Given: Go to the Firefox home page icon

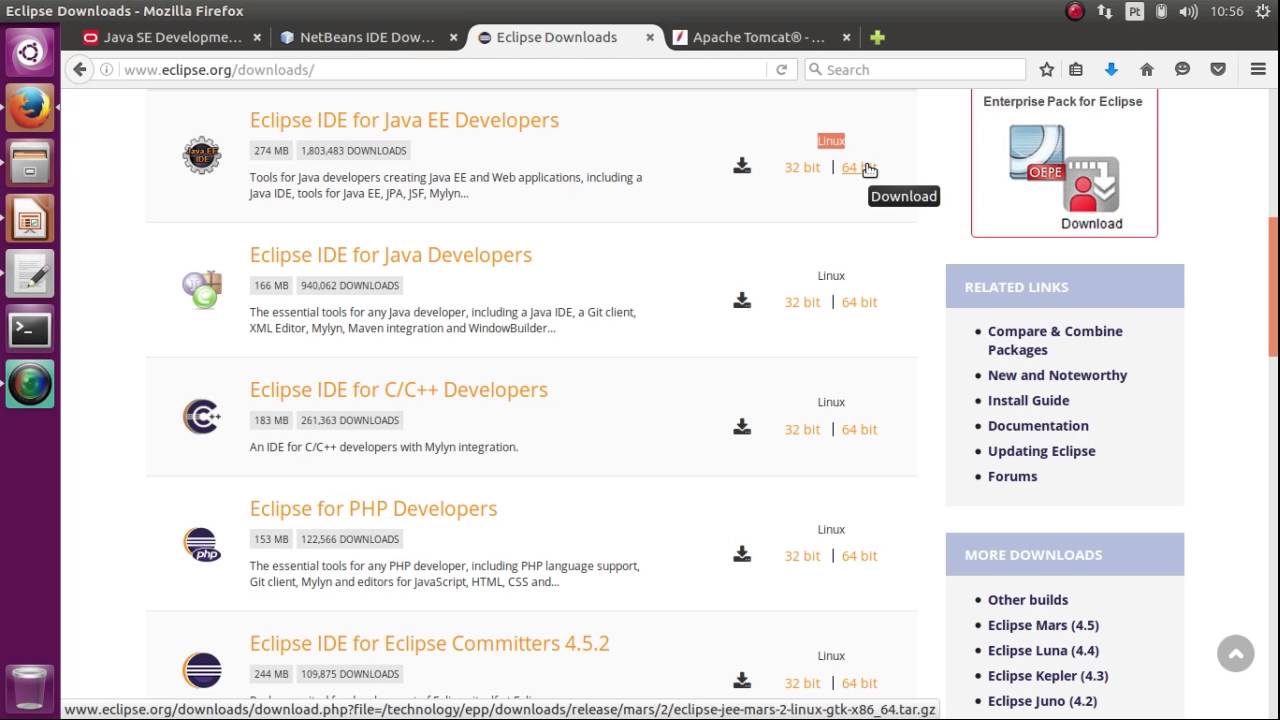Looking at the screenshot, I should coord(1147,69).
